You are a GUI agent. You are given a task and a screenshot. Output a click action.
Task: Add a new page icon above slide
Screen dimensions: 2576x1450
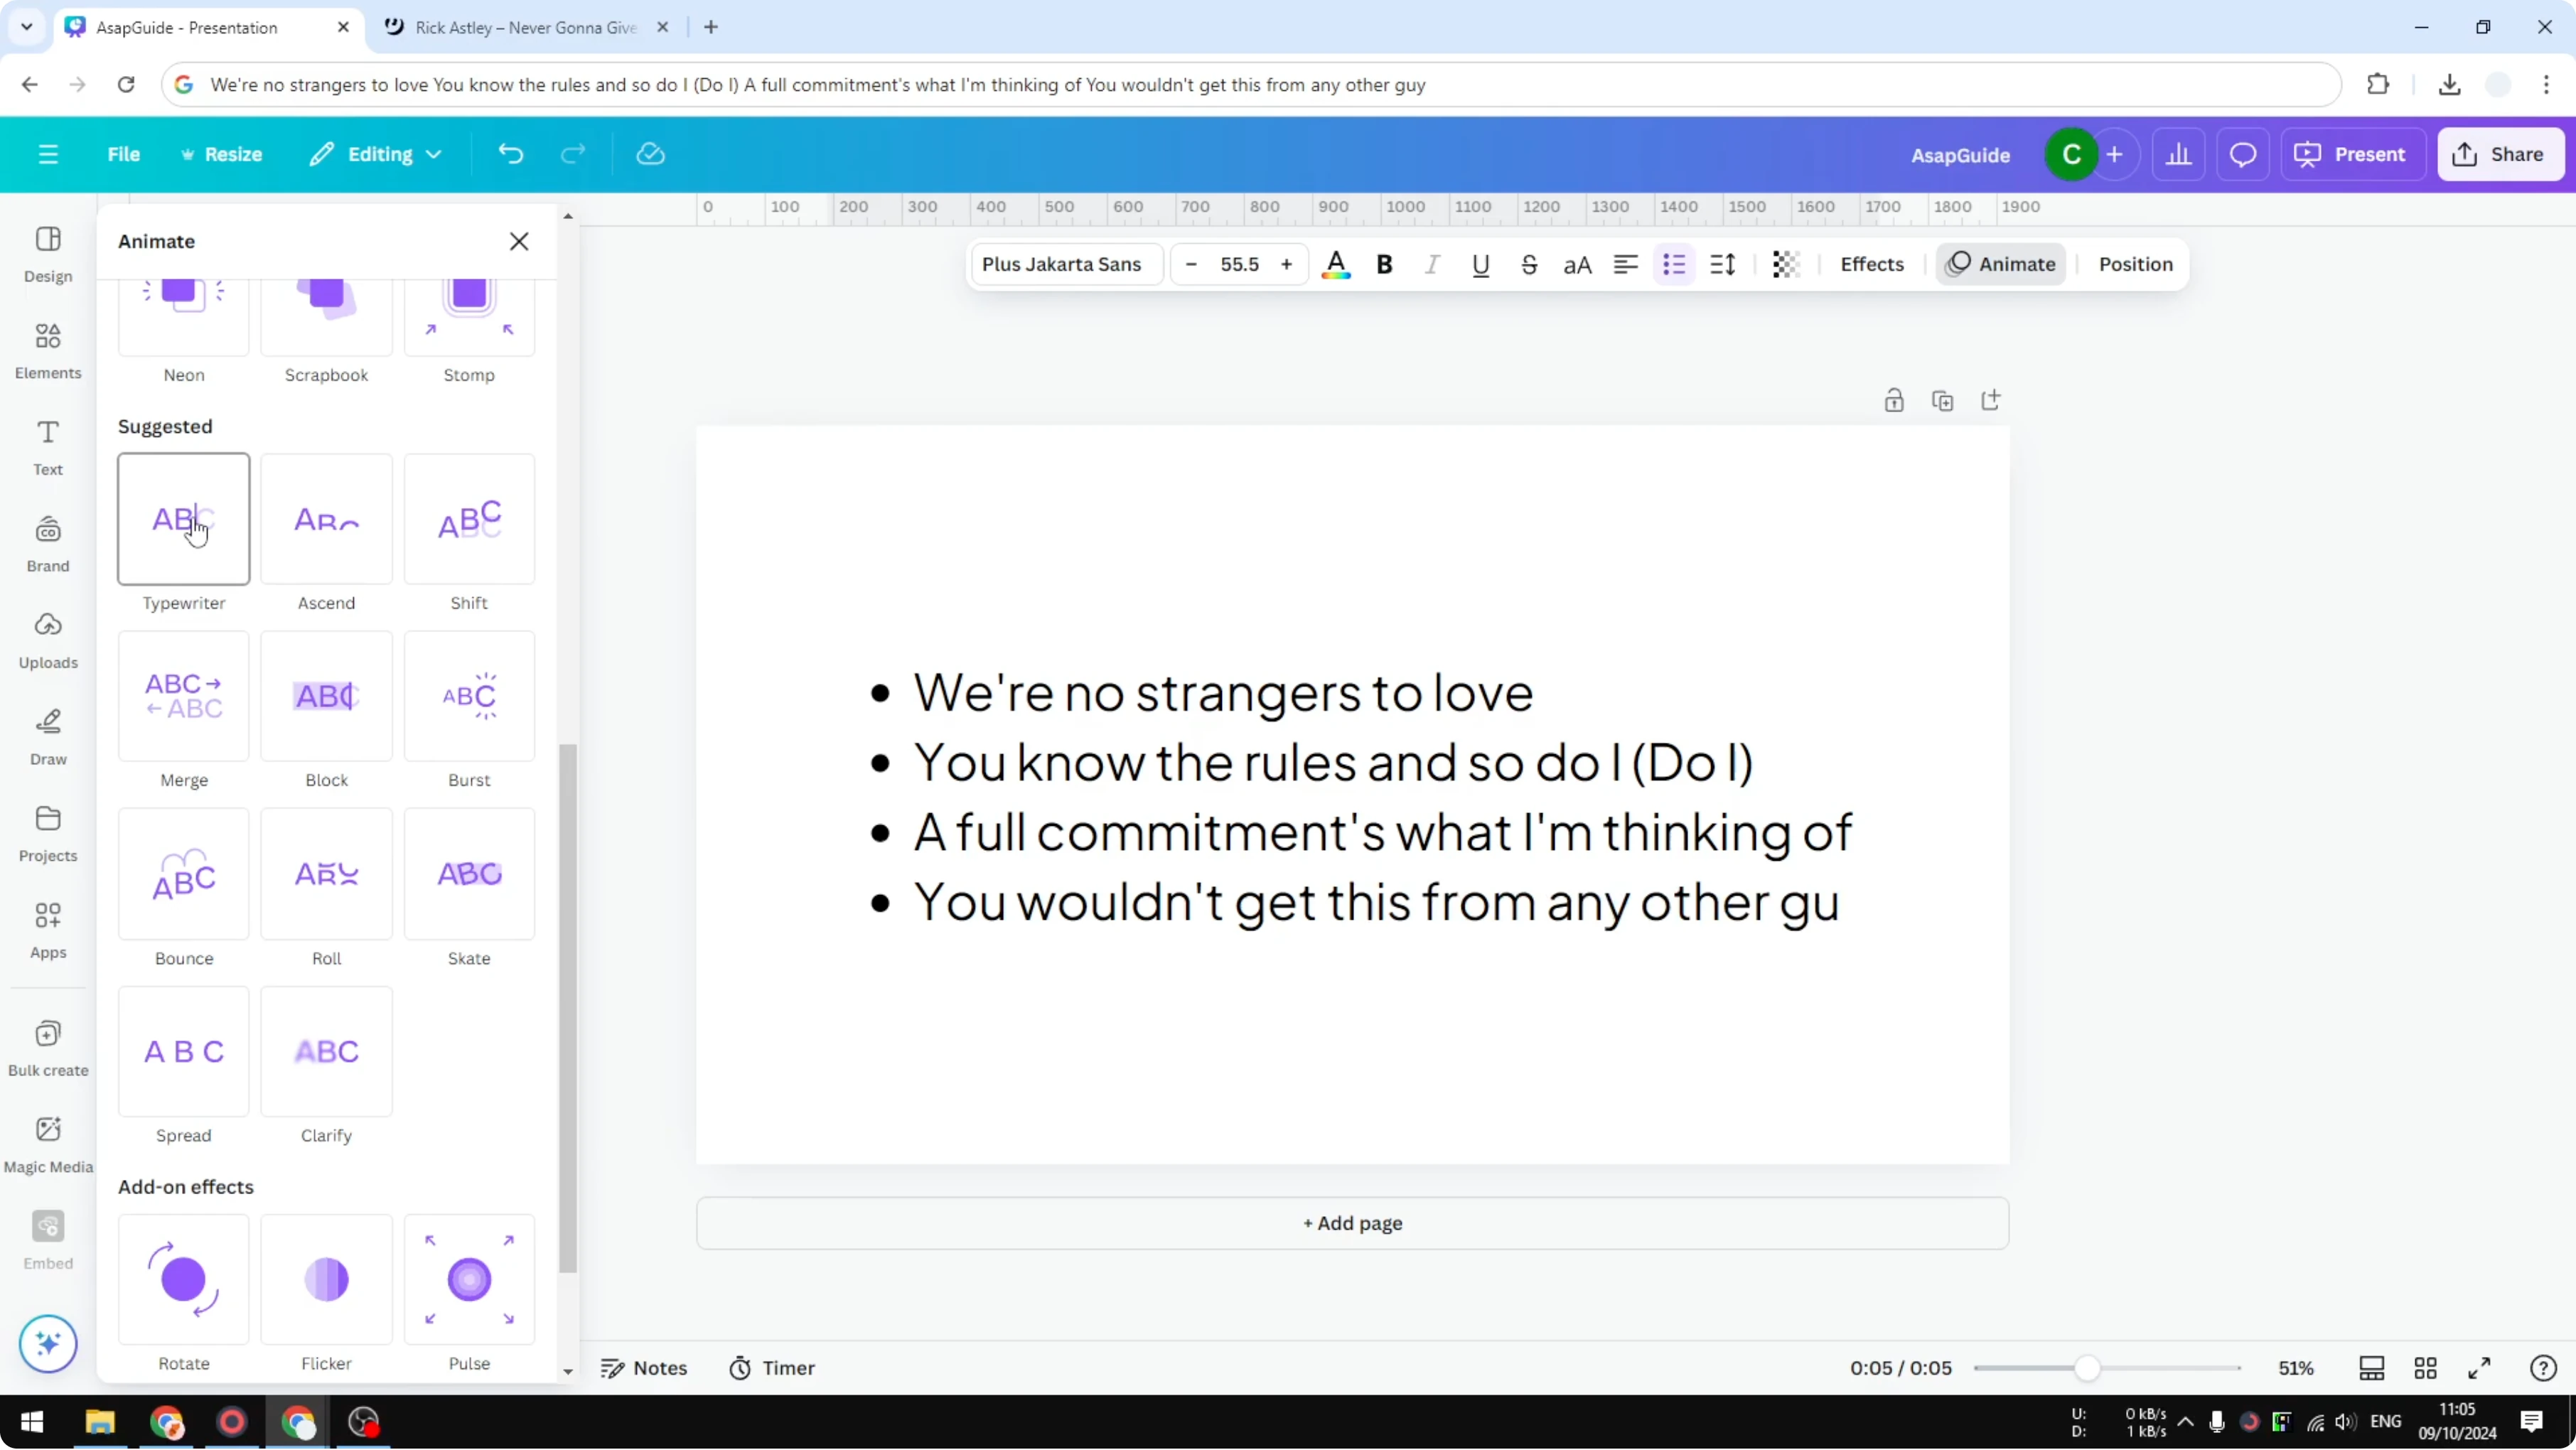coord(1991,401)
